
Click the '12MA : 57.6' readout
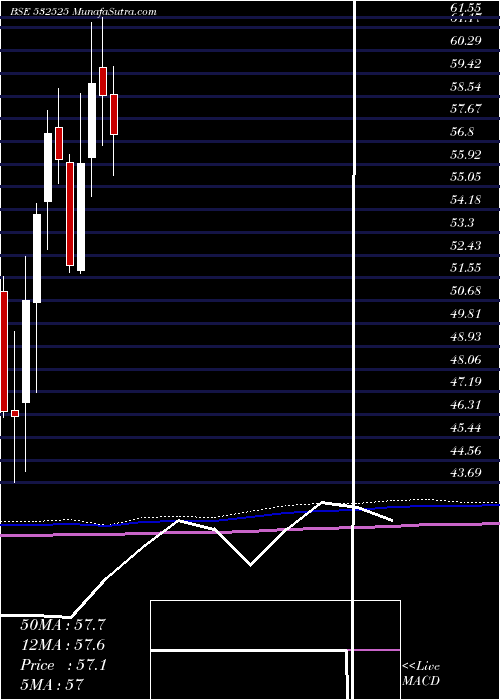point(62,645)
